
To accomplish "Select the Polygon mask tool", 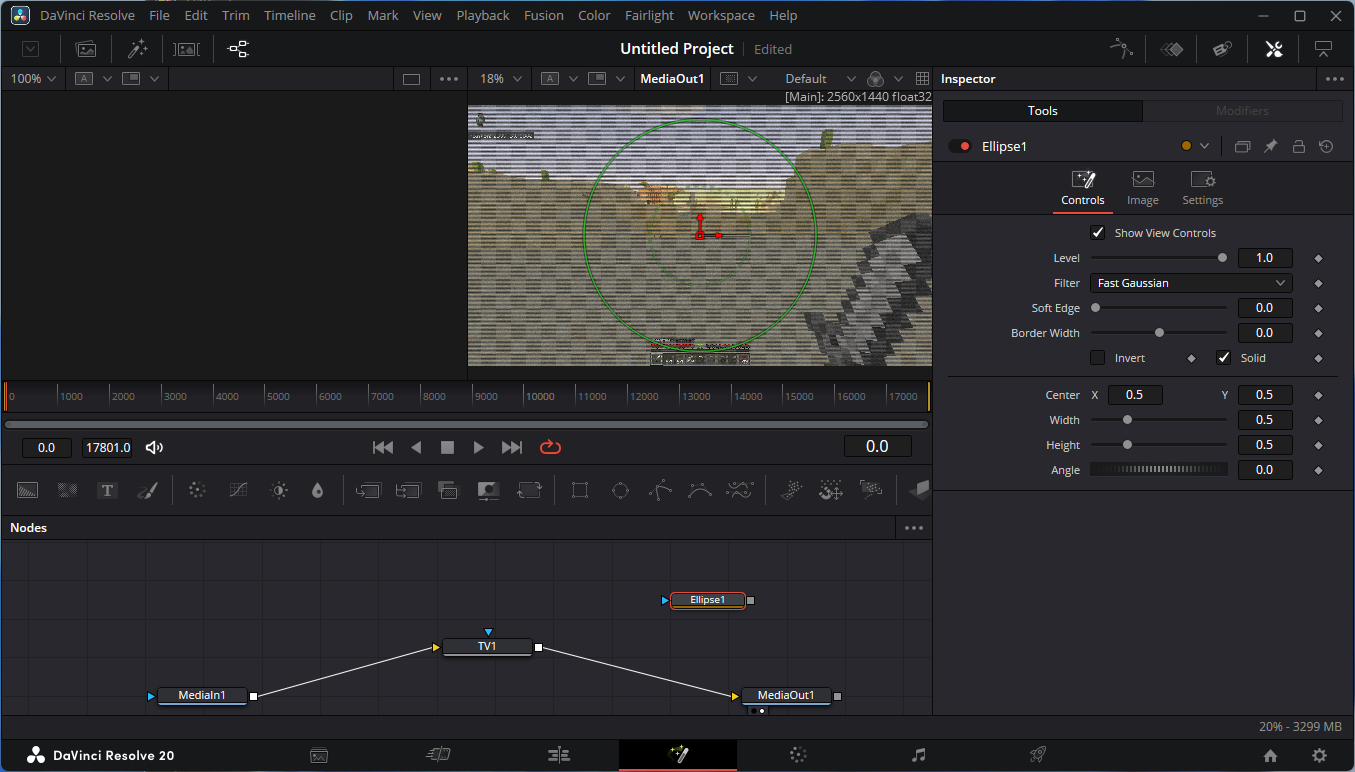I will pyautogui.click(x=659, y=490).
